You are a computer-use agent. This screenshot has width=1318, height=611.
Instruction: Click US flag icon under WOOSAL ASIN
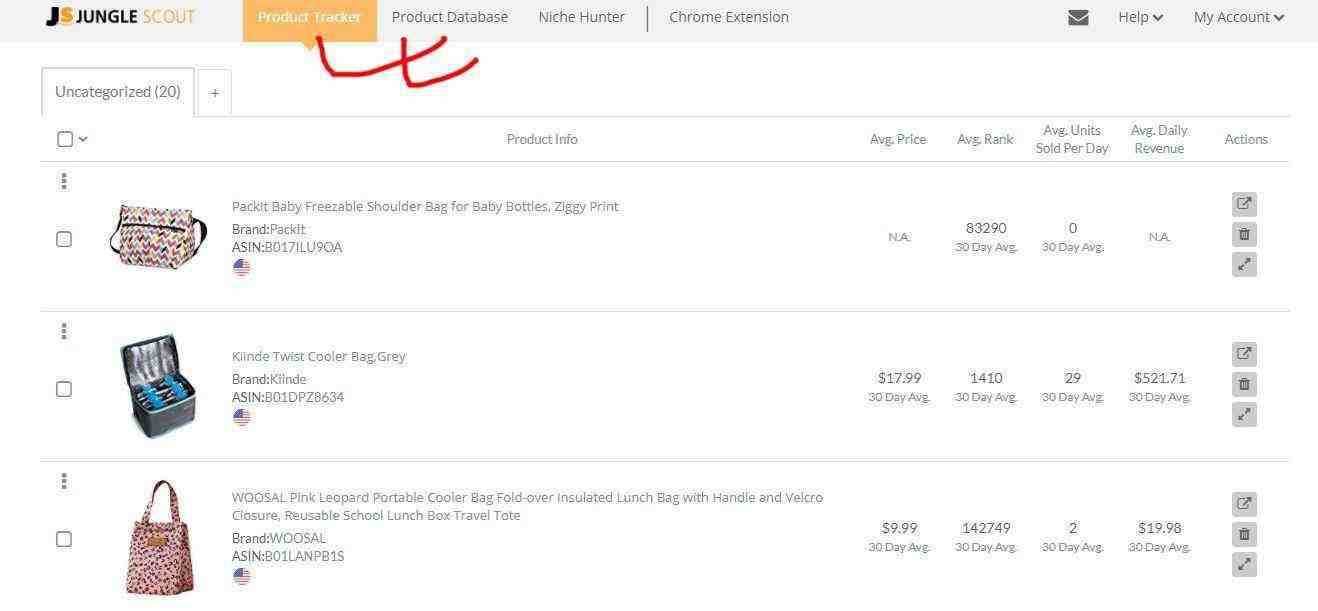pyautogui.click(x=241, y=576)
